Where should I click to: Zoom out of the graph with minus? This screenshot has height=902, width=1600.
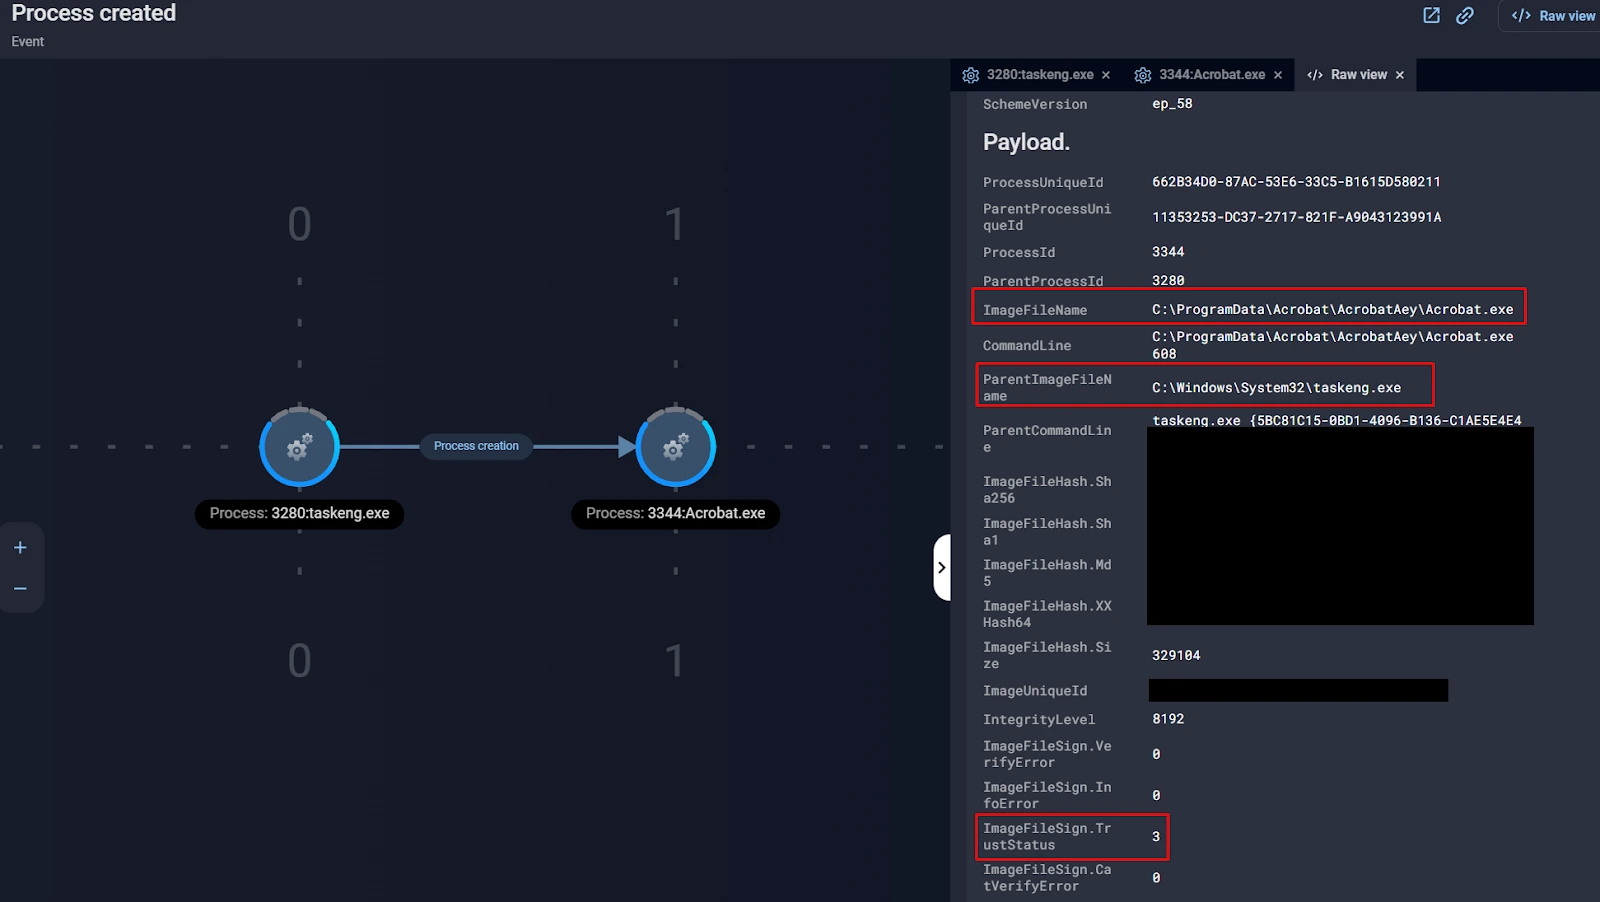click(x=20, y=588)
